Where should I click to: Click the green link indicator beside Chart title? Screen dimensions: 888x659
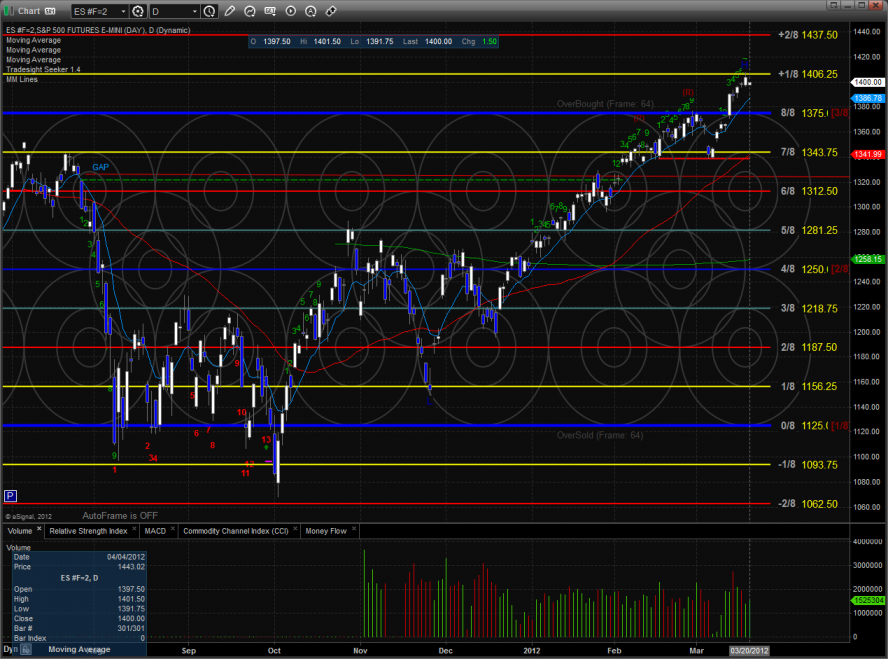pos(8,11)
